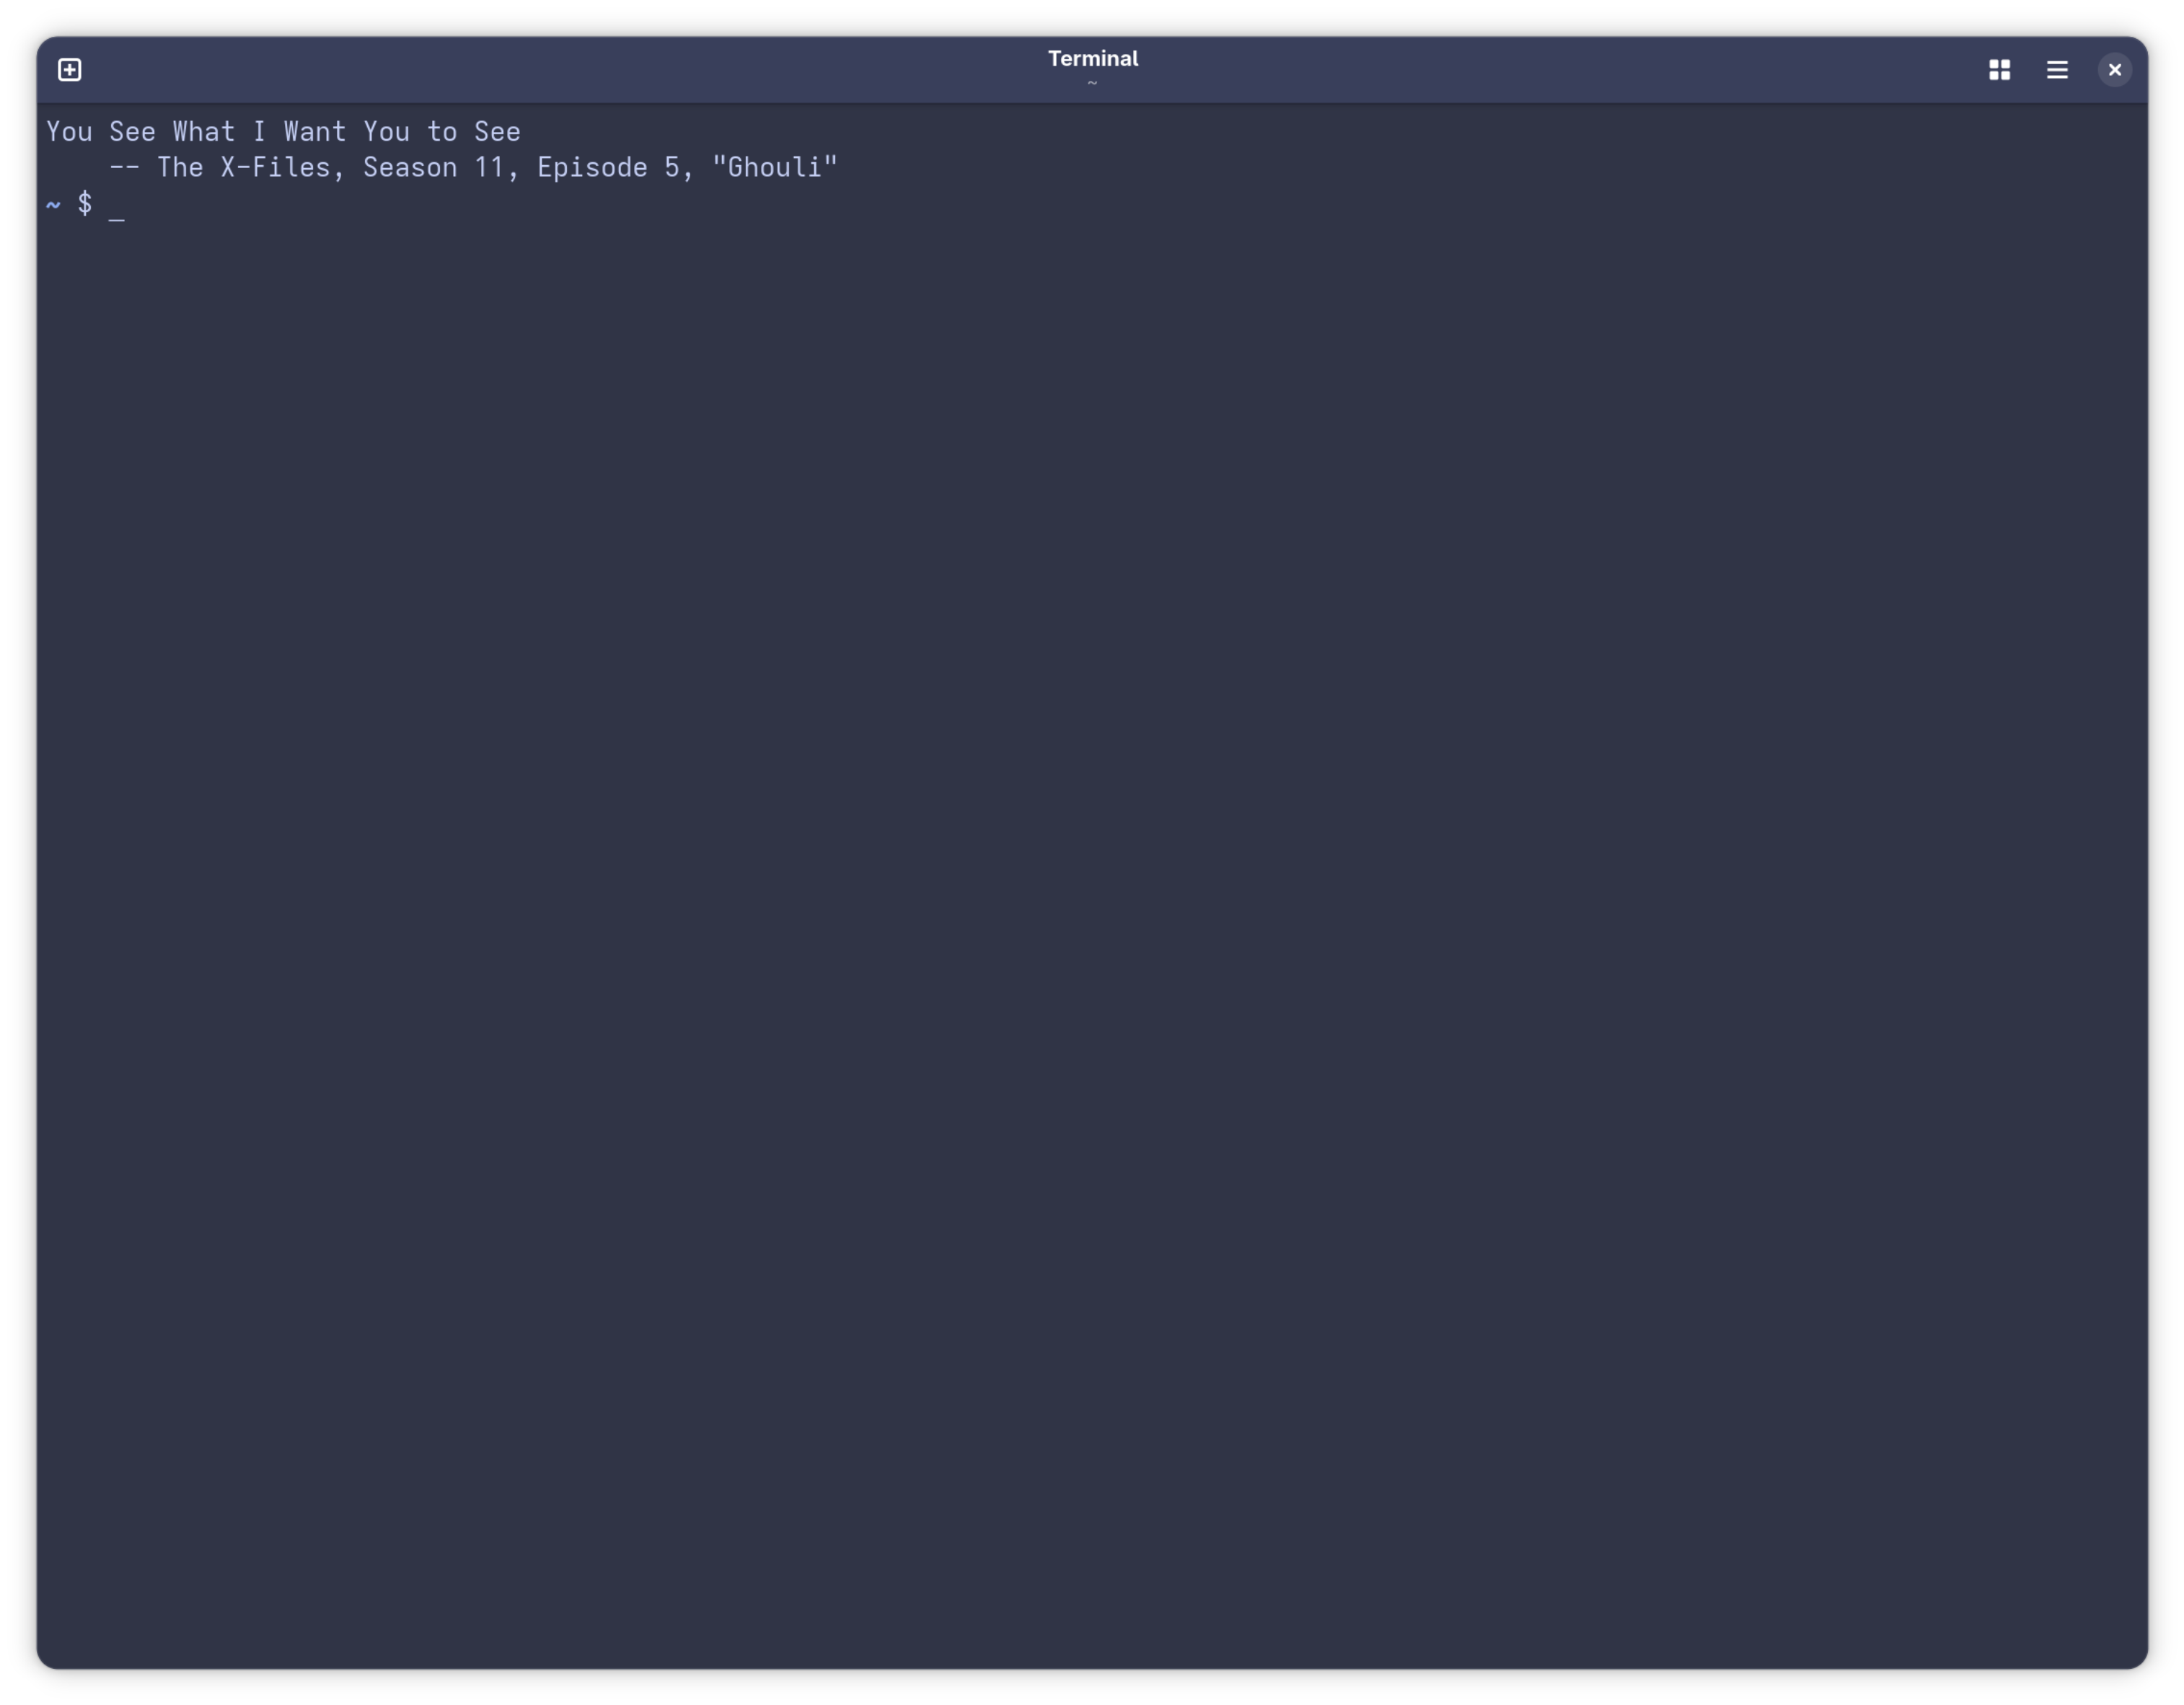
Task: Show the tab overview grid
Action: point(1999,70)
